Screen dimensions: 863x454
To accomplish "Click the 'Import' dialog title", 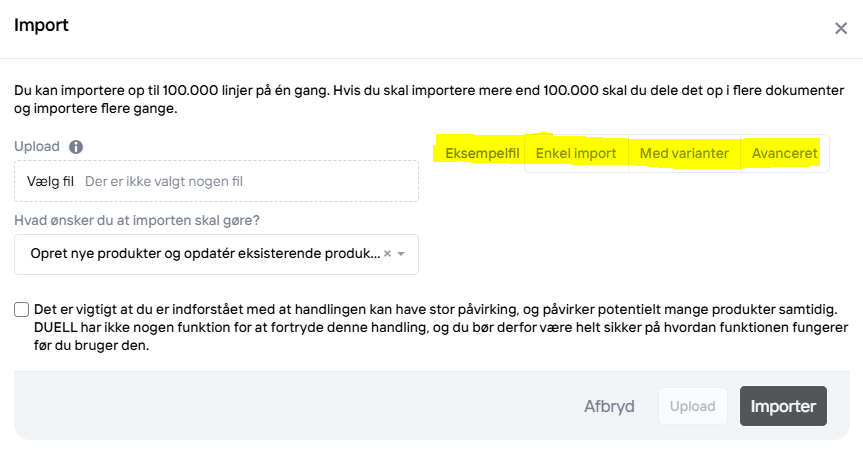I will click(41, 25).
